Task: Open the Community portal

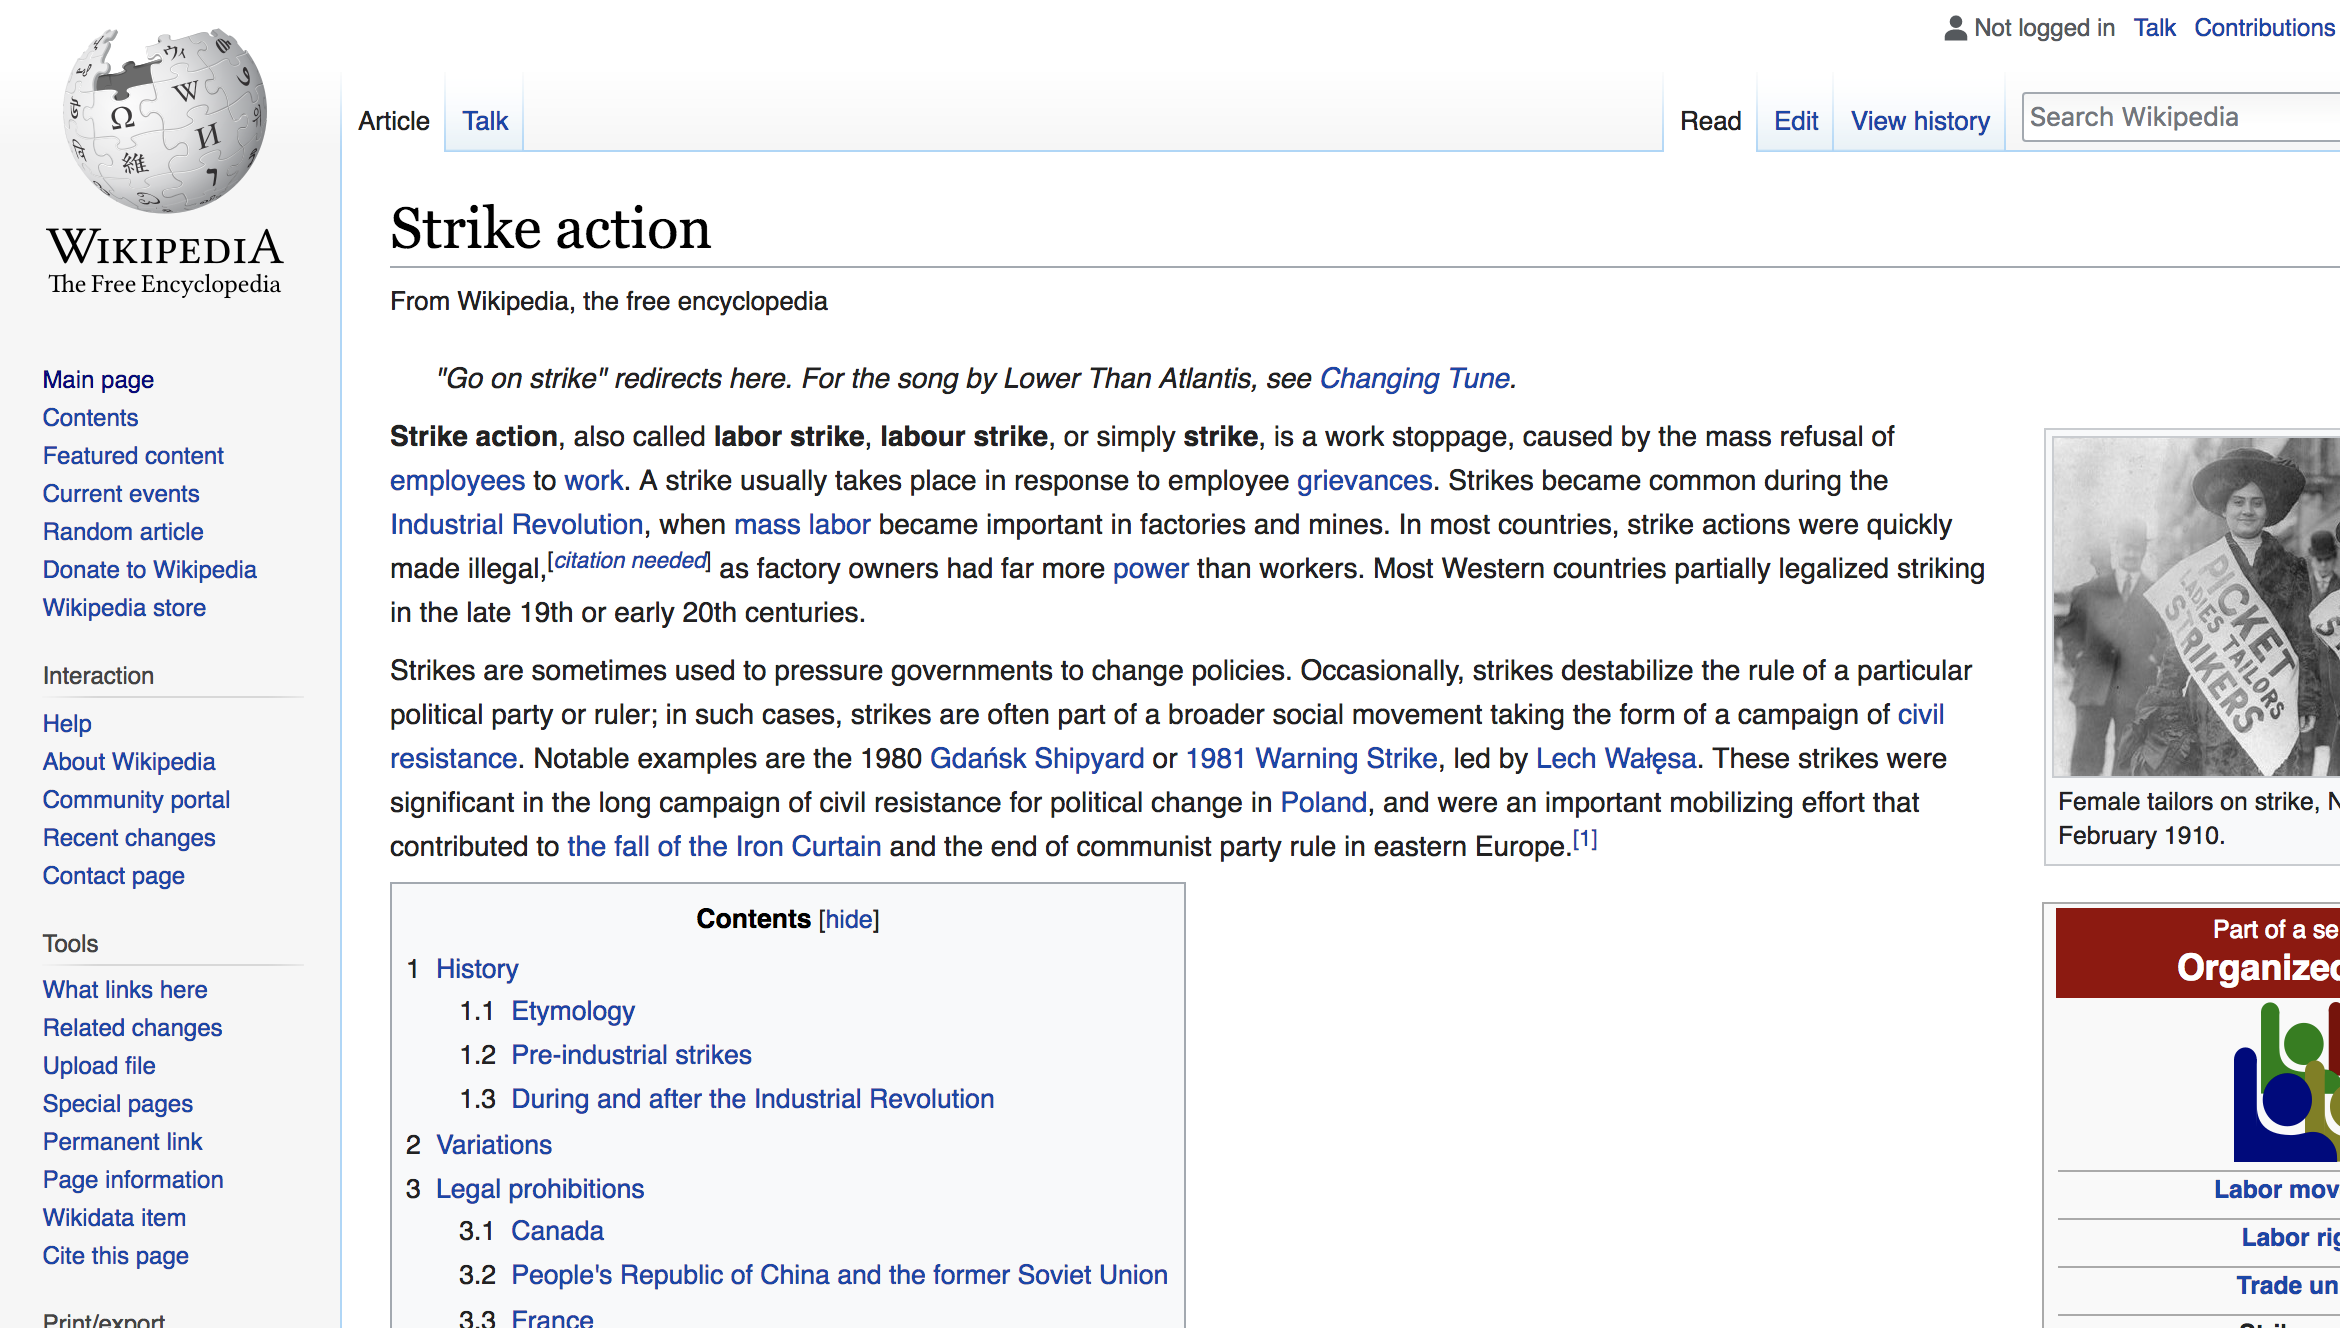Action: click(x=136, y=800)
